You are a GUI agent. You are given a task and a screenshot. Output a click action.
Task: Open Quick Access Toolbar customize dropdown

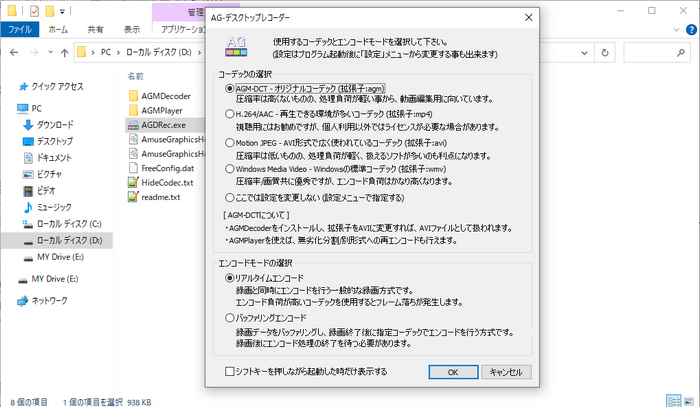point(62,11)
